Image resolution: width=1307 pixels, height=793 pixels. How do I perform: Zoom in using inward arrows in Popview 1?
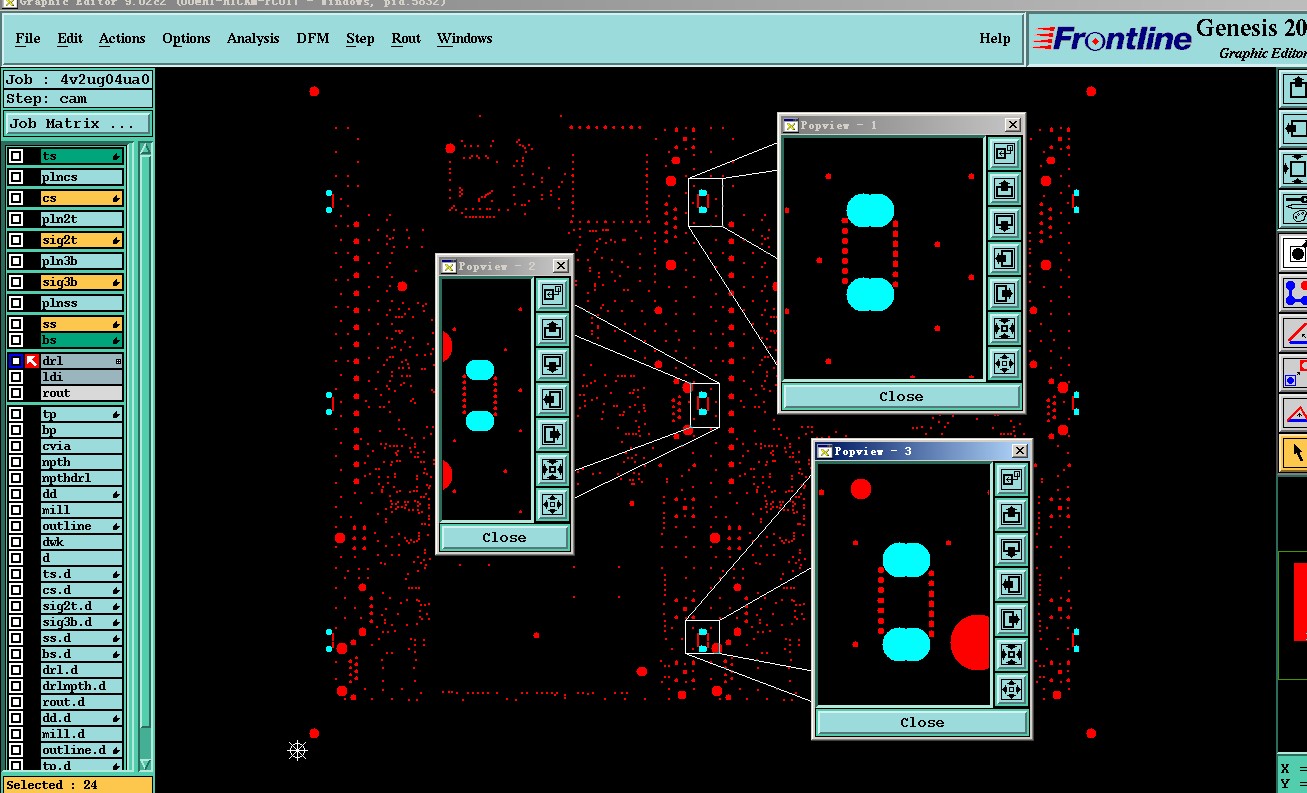coord(1004,328)
